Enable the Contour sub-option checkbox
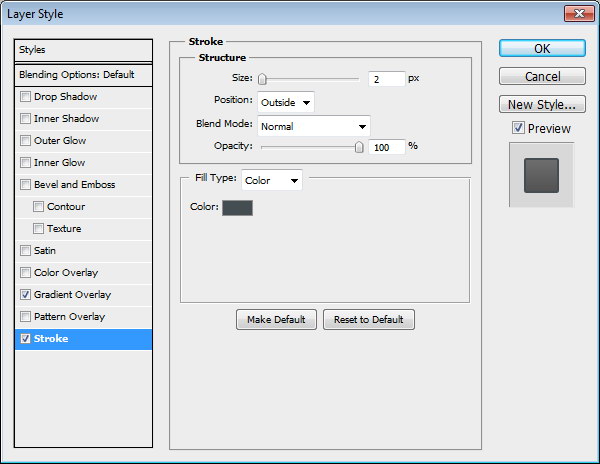Viewport: 600px width, 464px height. tap(39, 207)
